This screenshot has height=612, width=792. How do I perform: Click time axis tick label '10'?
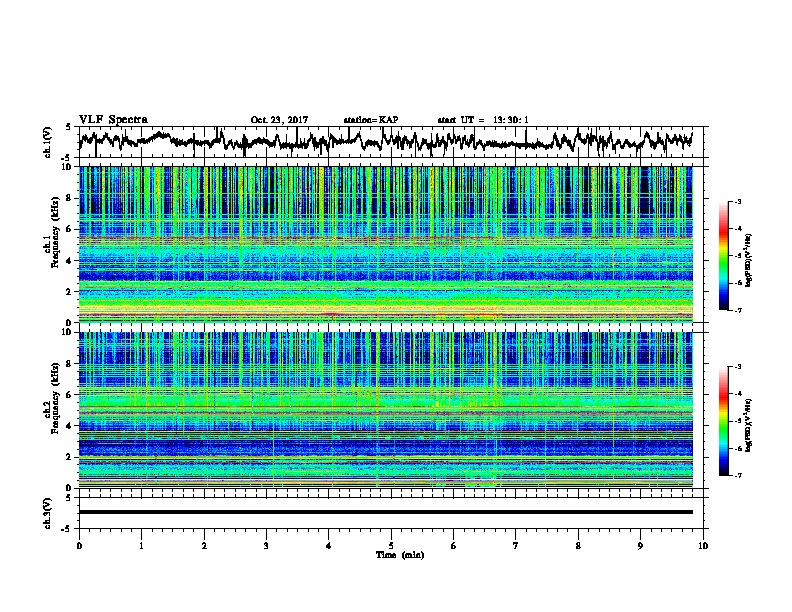click(703, 546)
